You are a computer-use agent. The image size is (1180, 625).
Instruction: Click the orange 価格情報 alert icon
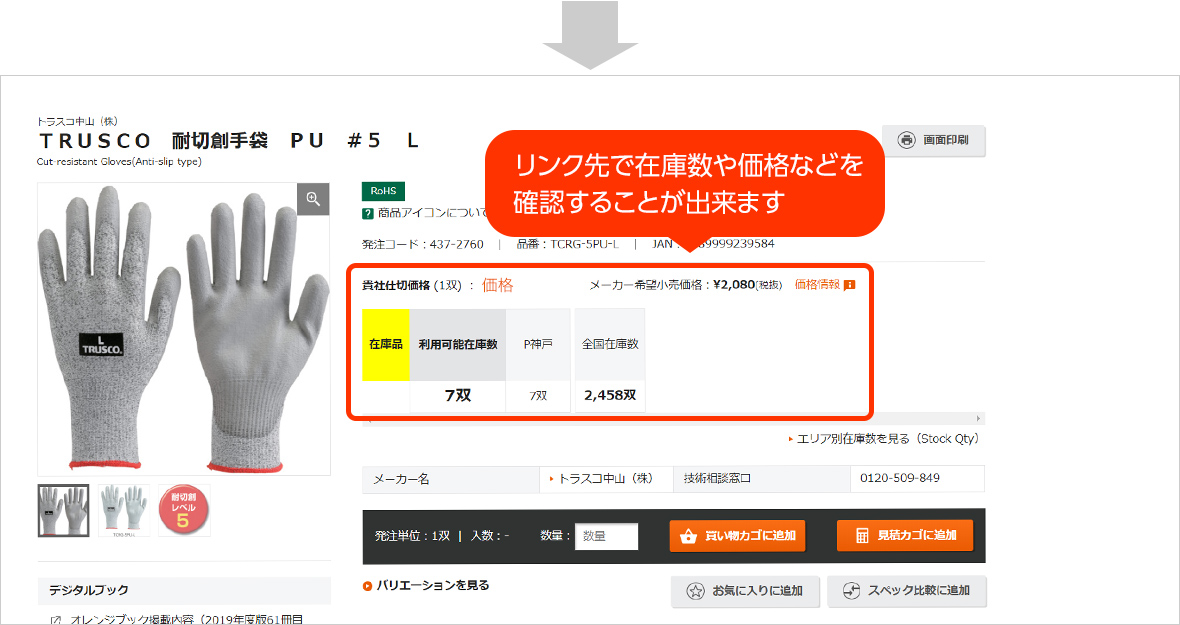pos(850,285)
